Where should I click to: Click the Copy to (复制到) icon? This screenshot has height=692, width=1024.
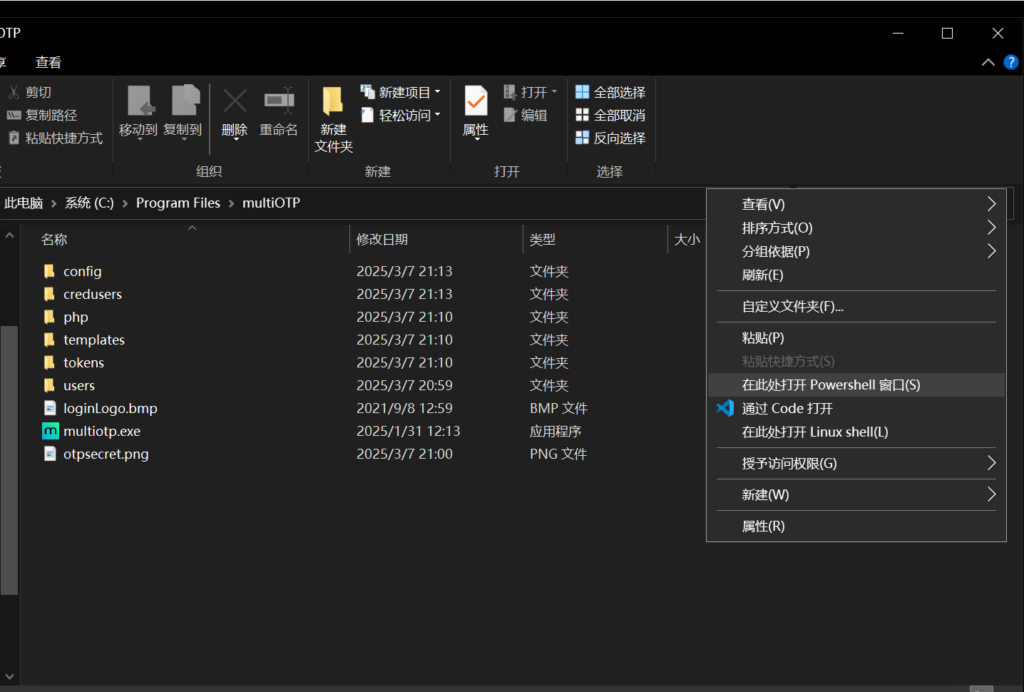(x=185, y=101)
